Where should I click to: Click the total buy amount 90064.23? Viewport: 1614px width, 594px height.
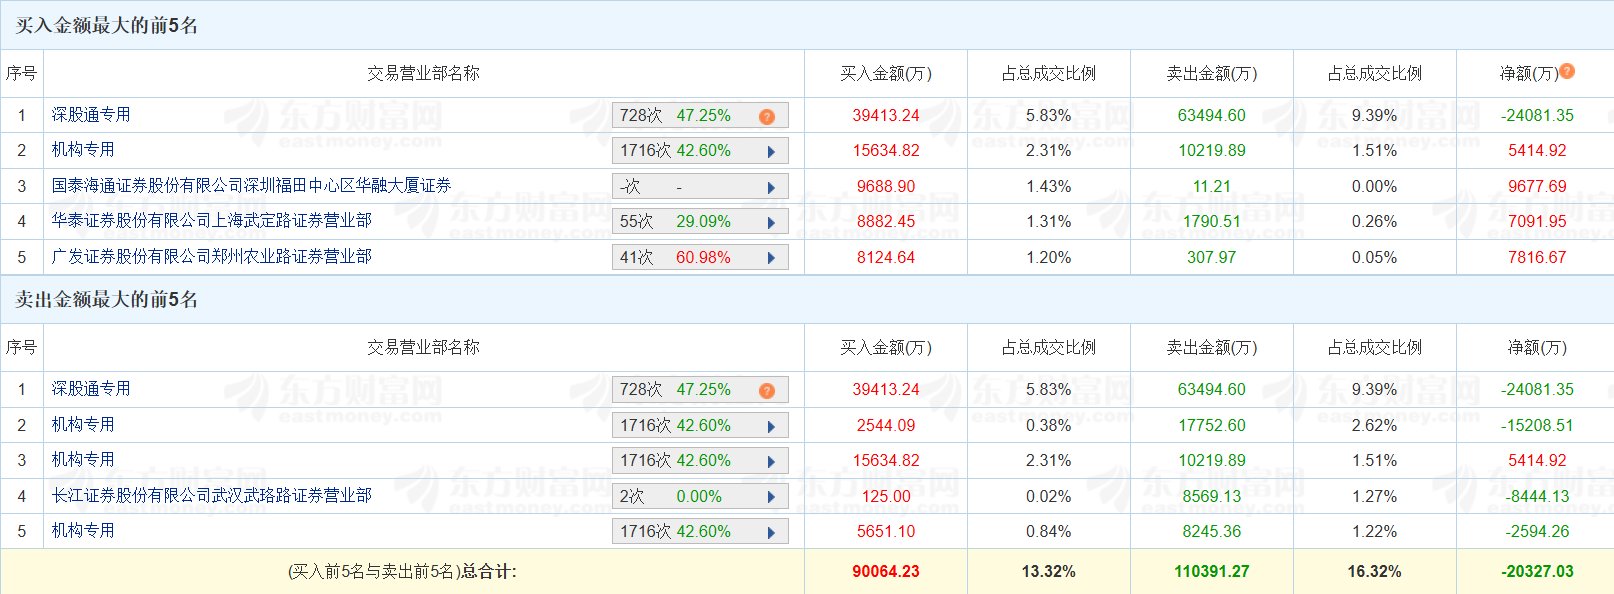(885, 572)
